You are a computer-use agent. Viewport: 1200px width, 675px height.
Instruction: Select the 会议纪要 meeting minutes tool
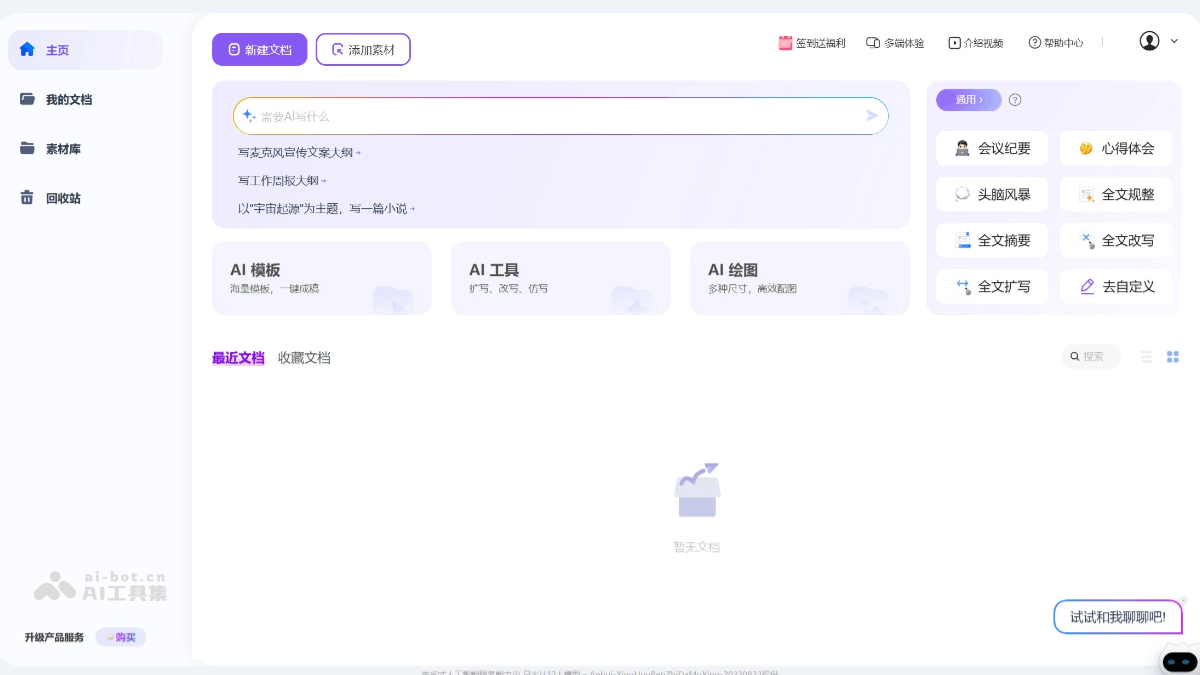pos(991,147)
